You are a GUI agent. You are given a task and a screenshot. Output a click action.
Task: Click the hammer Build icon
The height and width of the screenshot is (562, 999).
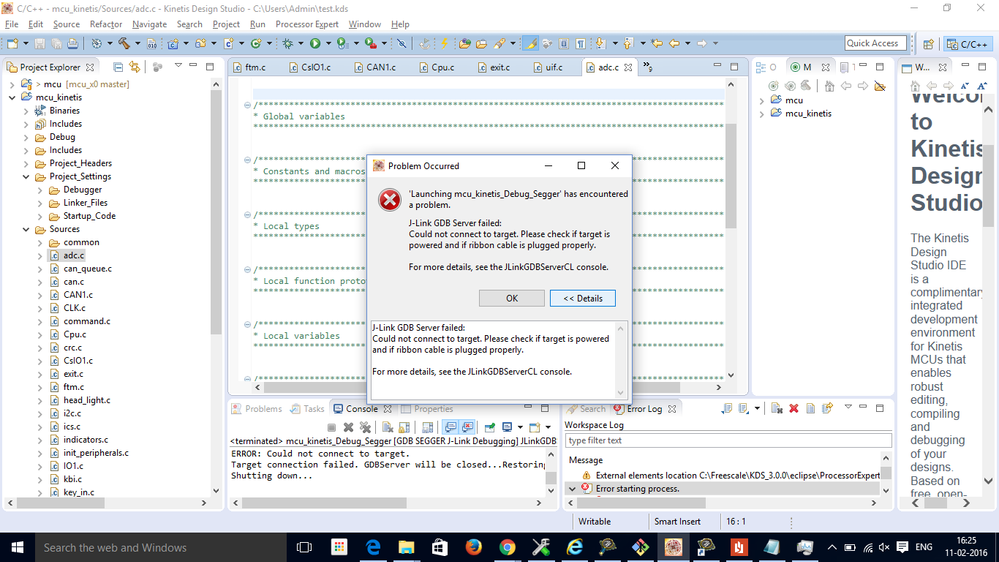pyautogui.click(x=124, y=43)
